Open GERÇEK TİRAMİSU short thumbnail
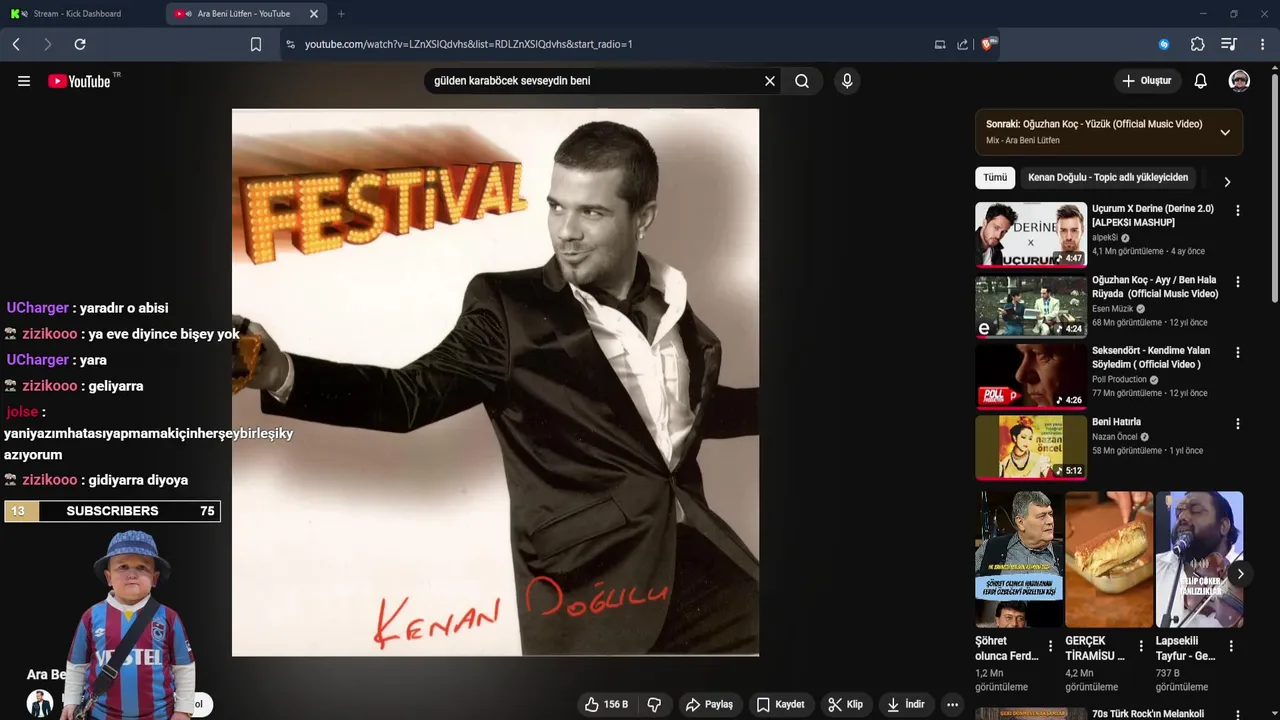 point(1109,559)
